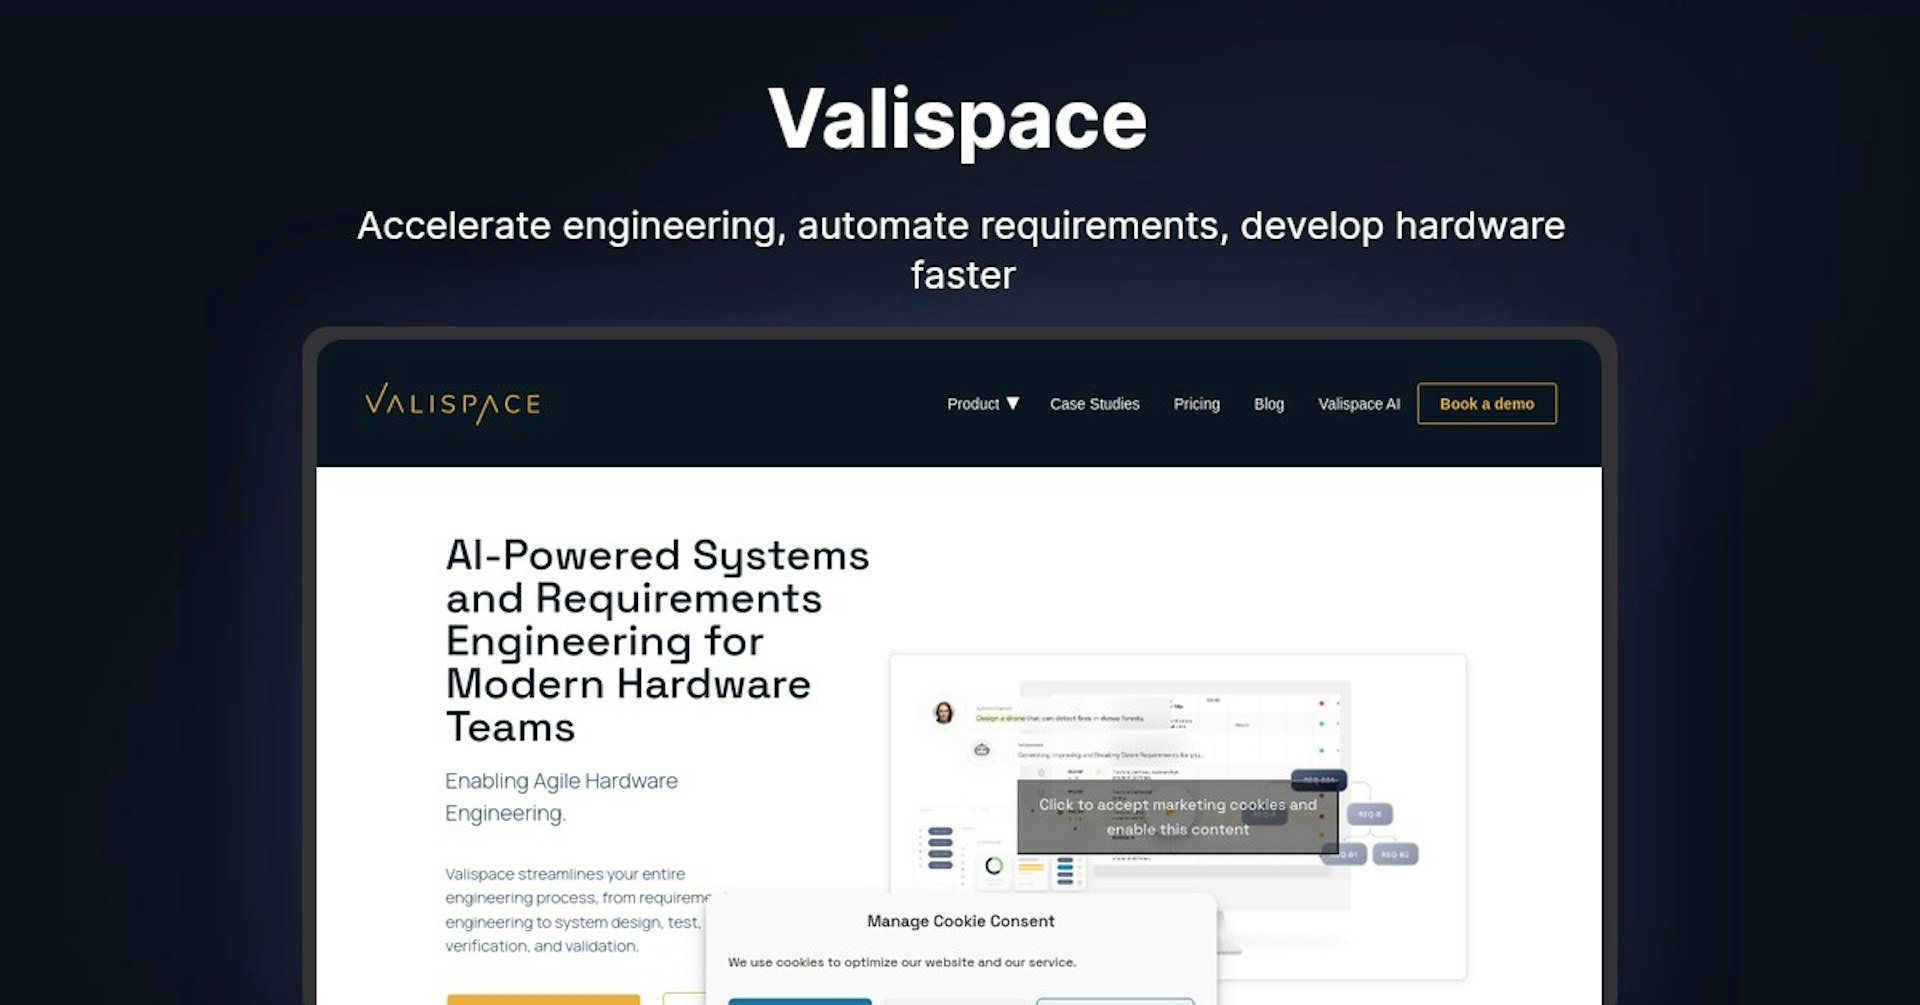Click the robot assistant icon in the preview

981,749
